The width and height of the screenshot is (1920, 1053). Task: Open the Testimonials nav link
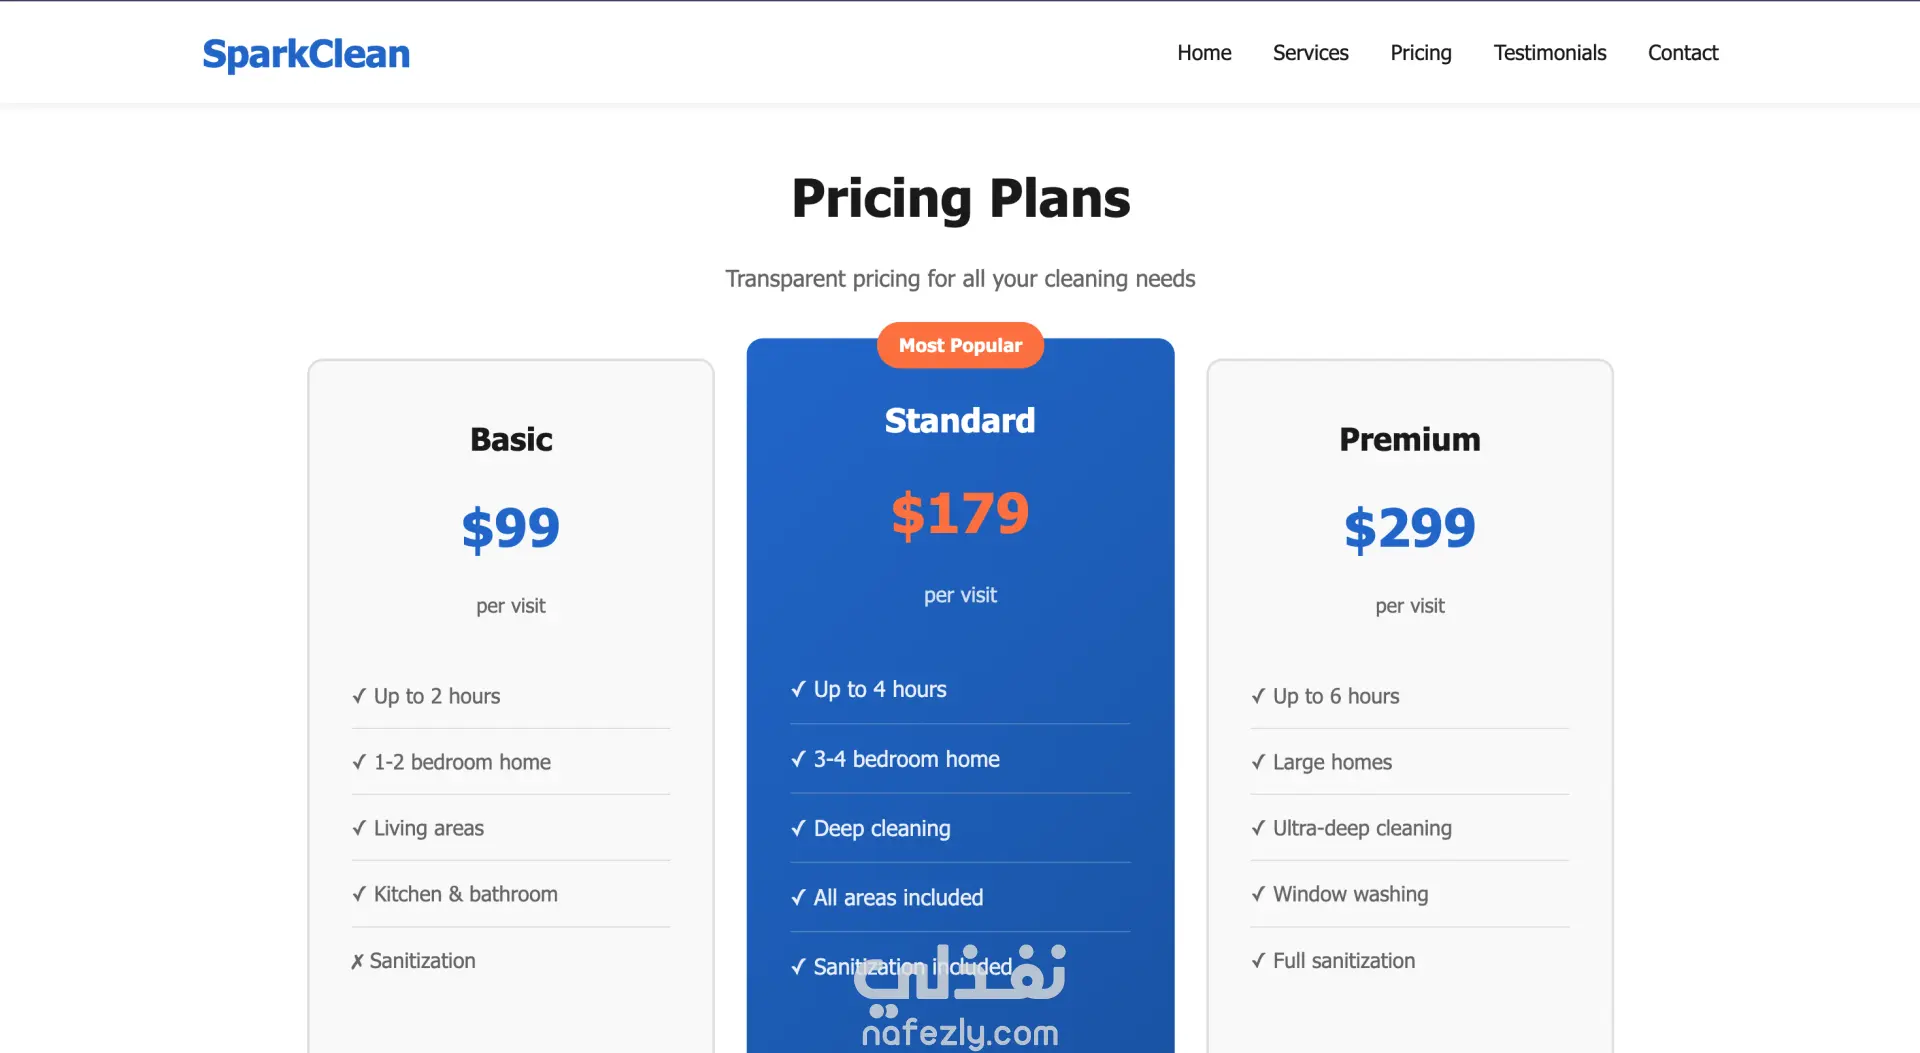click(1549, 53)
